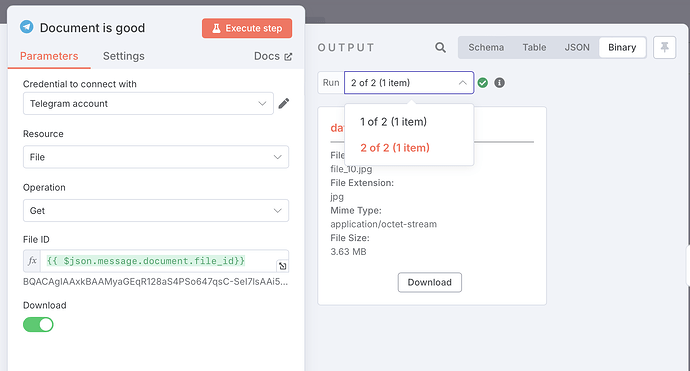The image size is (690, 371).
Task: Switch output view to JSON
Action: click(x=577, y=47)
